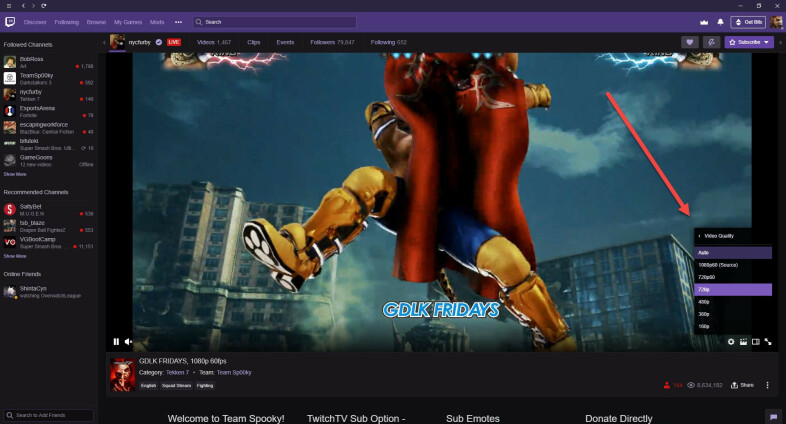The image size is (786, 424).
Task: Open Prime loot via the crown icon
Action: (704, 22)
